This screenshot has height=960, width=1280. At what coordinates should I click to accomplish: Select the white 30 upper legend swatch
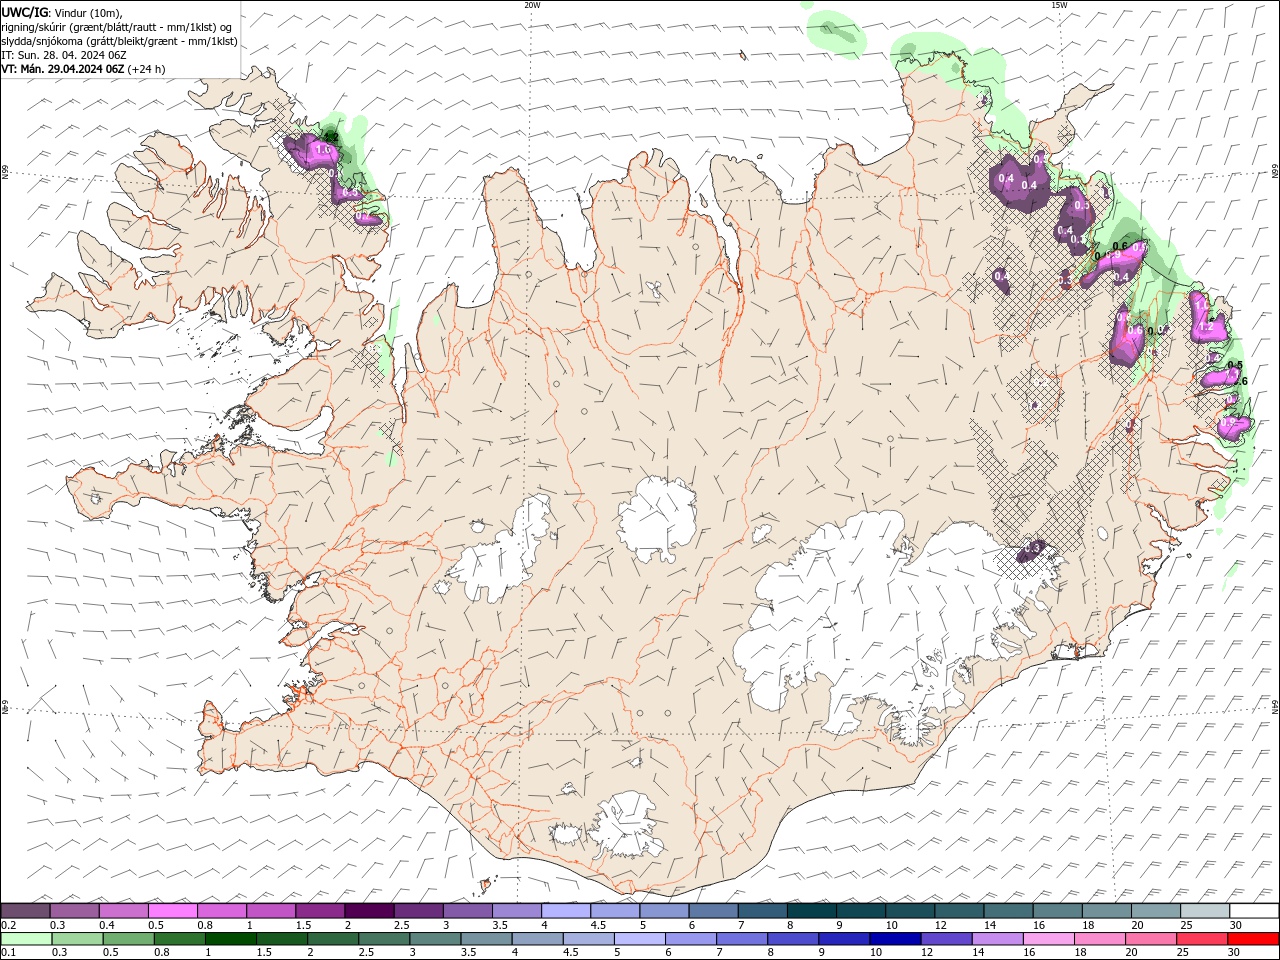point(1254,911)
